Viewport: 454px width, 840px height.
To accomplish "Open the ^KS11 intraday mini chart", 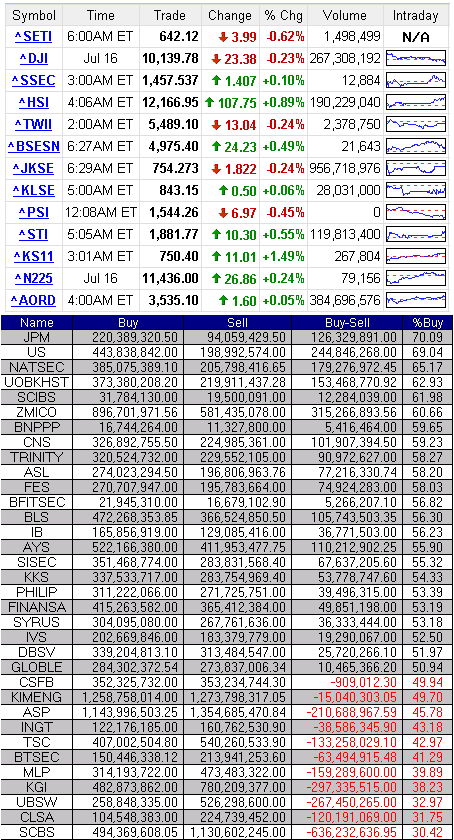I will tap(416, 257).
